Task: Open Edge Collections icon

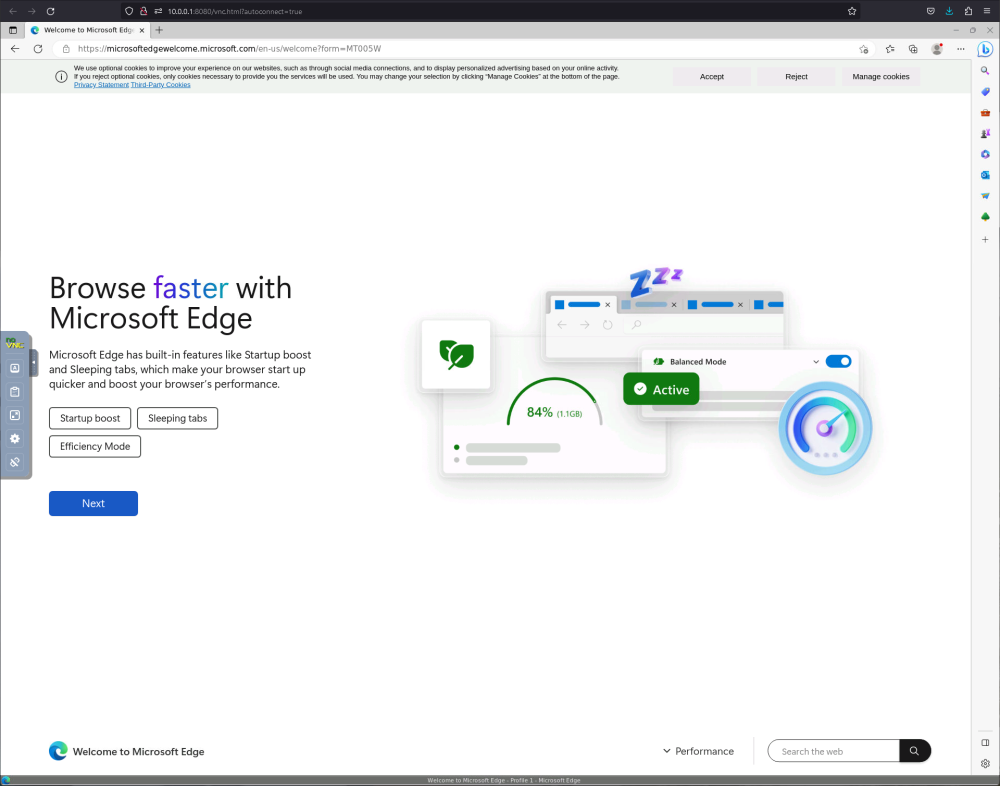Action: (913, 49)
